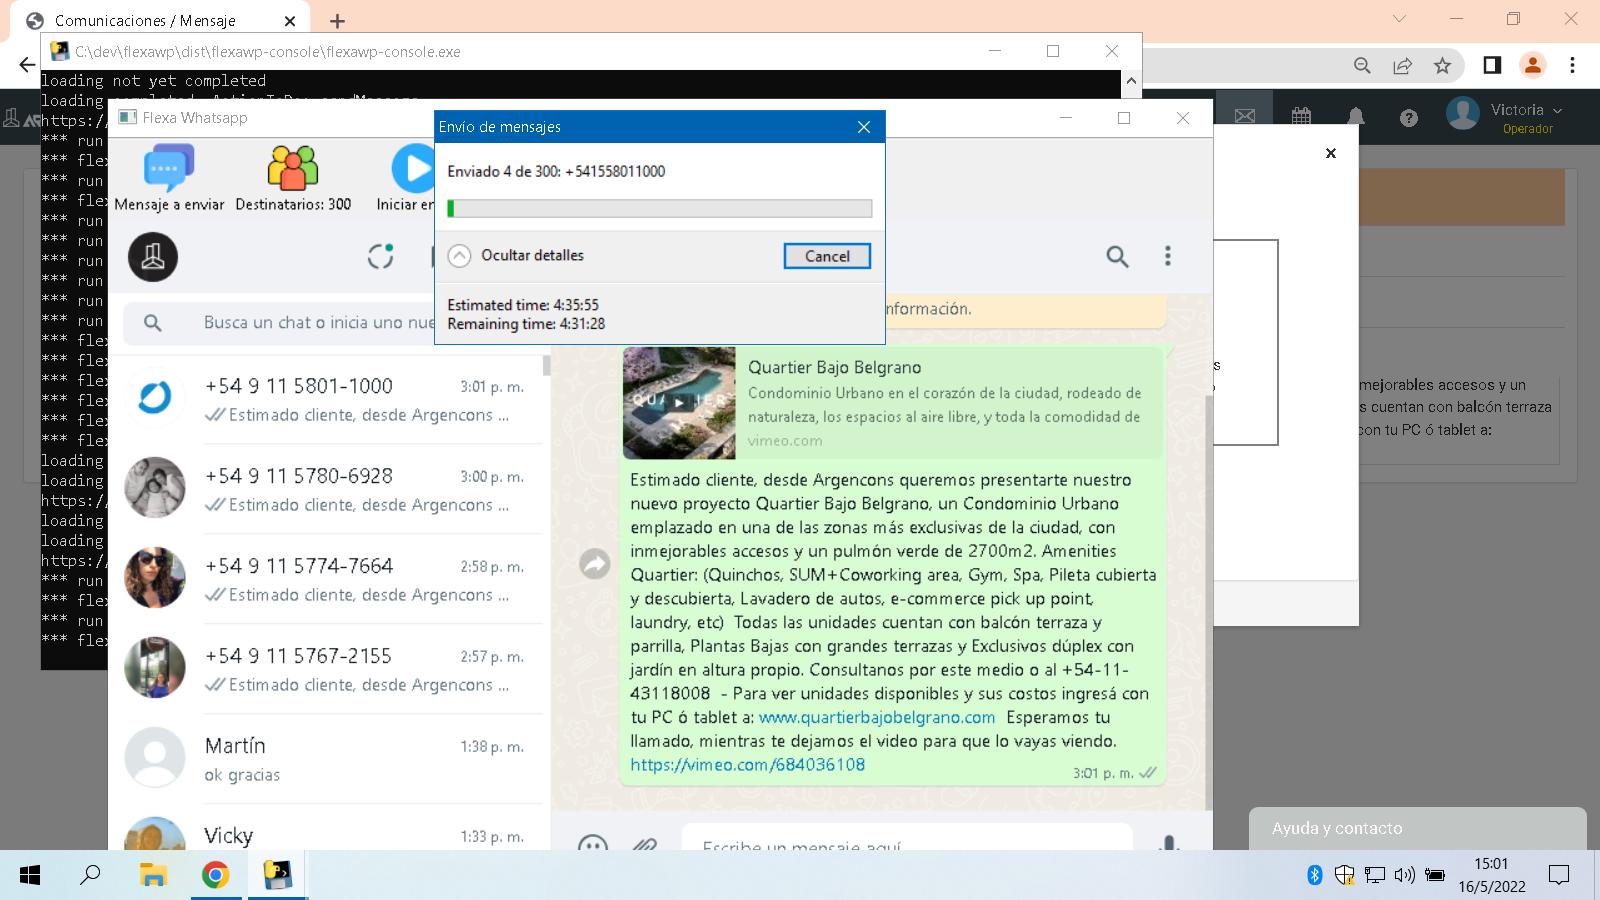Open chat options three-dot menu
Screen dimensions: 1600x900
[x=1167, y=256]
